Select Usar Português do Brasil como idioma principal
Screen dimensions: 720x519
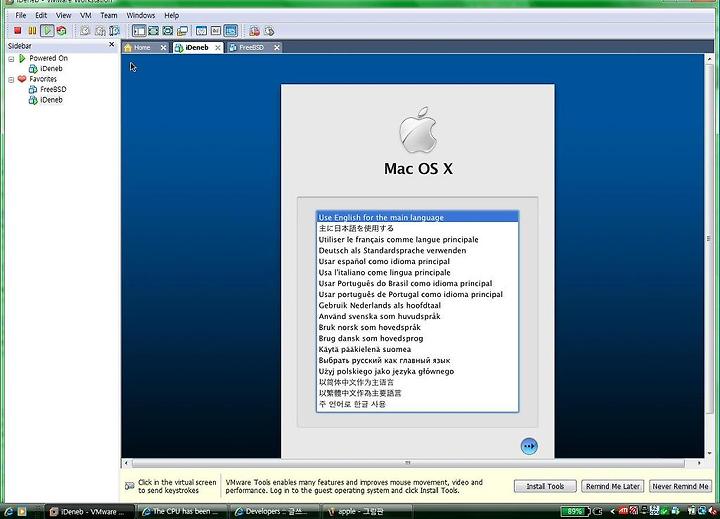click(x=417, y=283)
